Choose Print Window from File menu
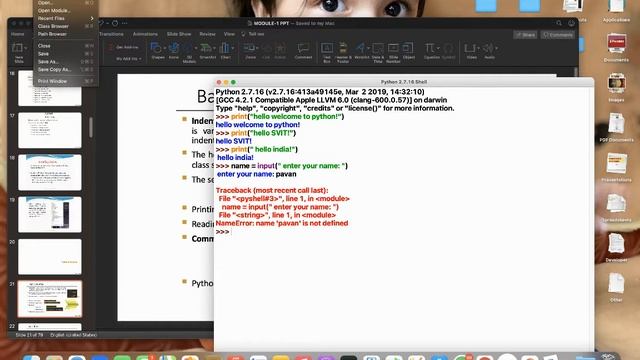Screen dimensions: 640x360 point(65,81)
